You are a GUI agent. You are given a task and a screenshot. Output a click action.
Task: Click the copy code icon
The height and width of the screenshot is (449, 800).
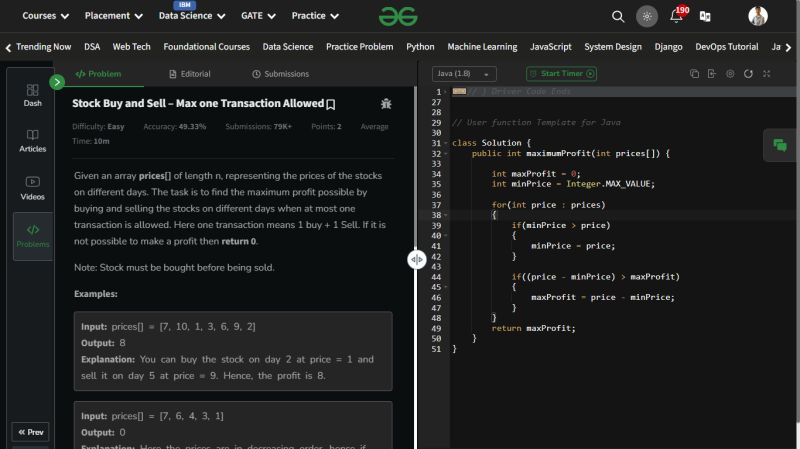tap(694, 74)
